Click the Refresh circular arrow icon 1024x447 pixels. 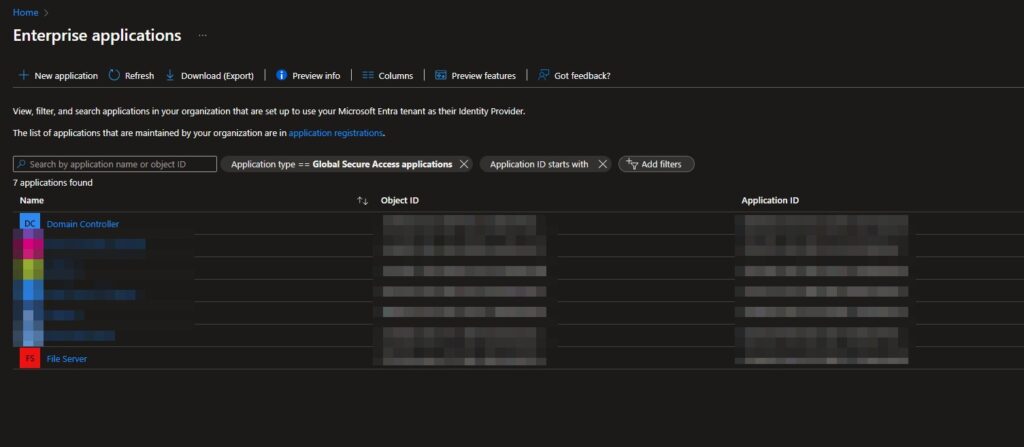pyautogui.click(x=114, y=75)
